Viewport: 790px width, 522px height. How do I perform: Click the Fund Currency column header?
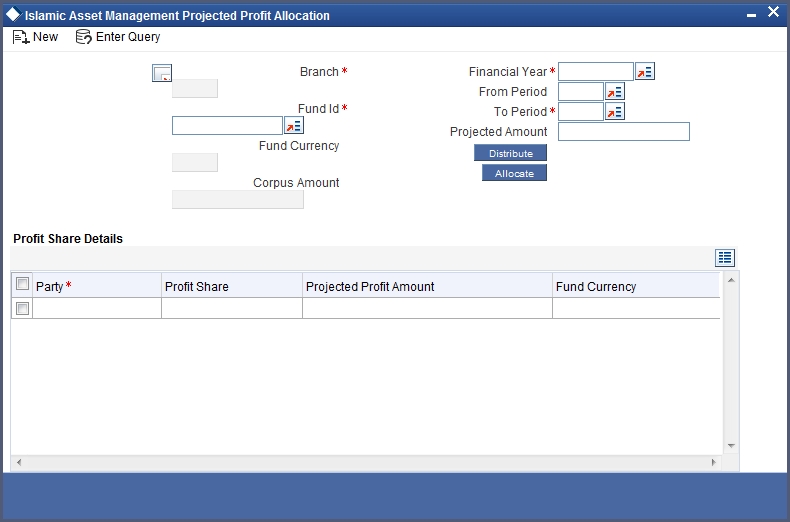coord(636,286)
